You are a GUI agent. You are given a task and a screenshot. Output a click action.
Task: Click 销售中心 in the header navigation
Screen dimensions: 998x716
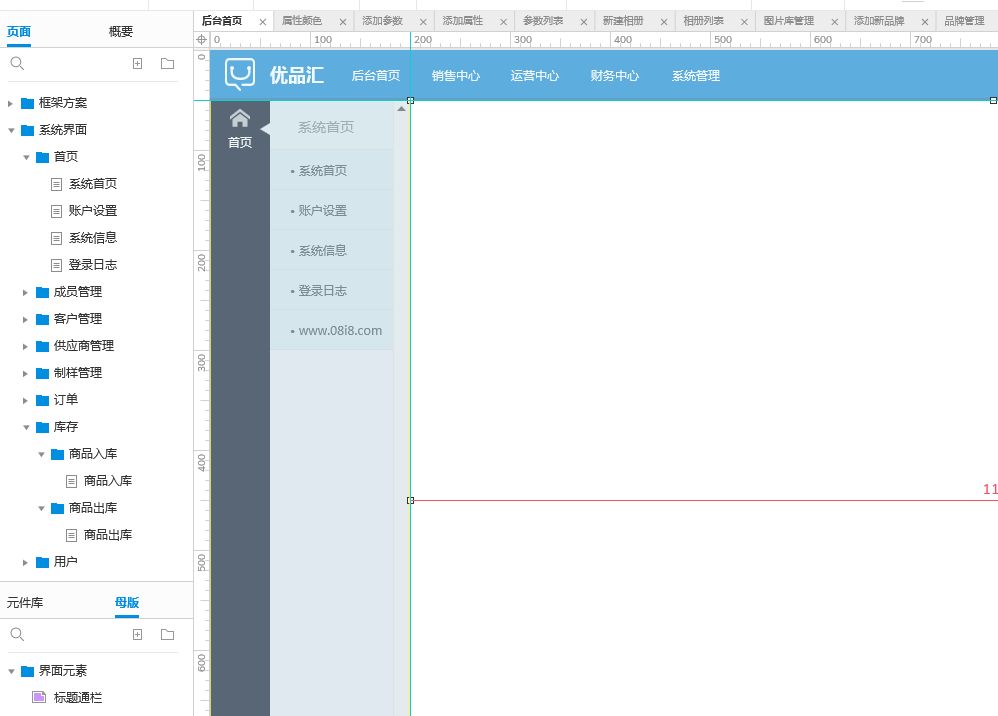(x=455, y=74)
